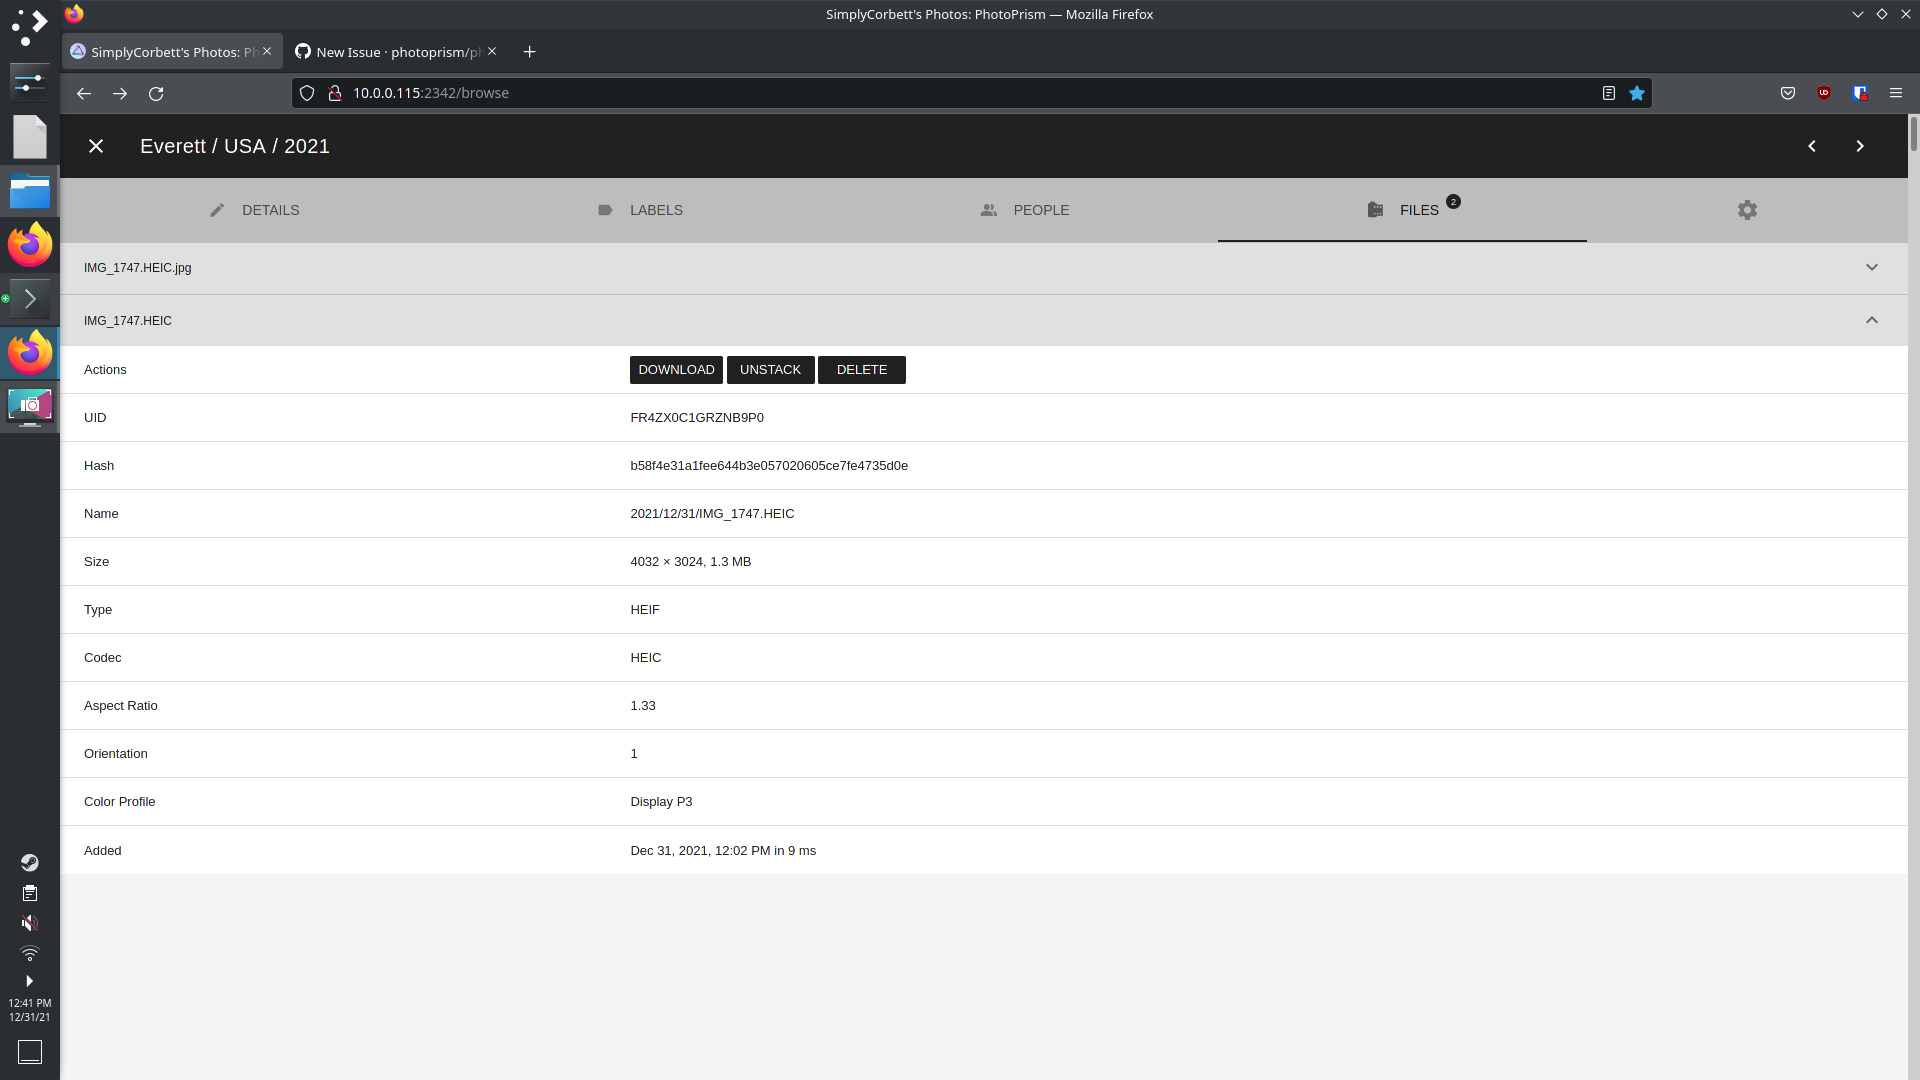Open uBlock Origin extension icon
Viewport: 1920px width, 1080px height.
1824,93
